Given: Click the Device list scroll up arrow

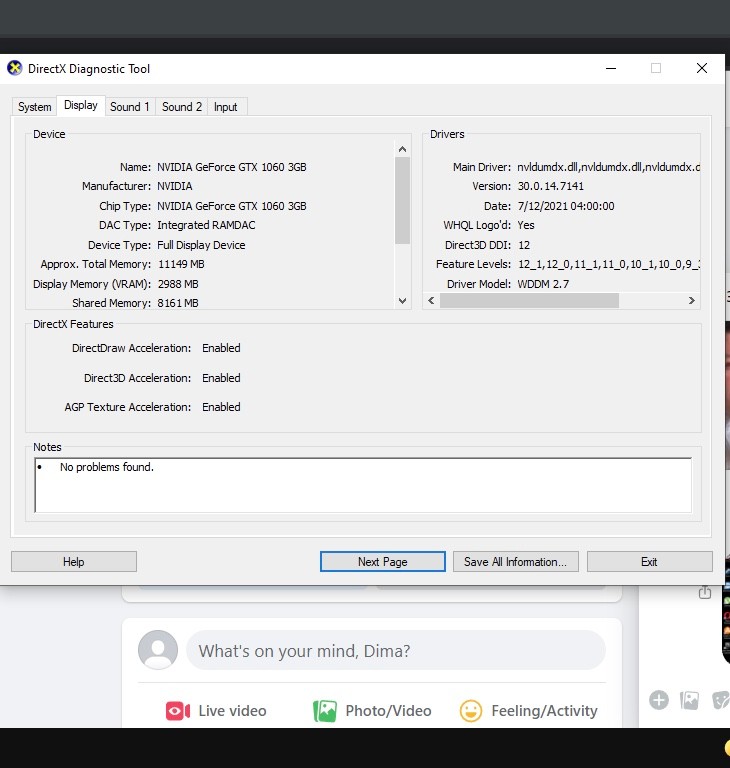Looking at the screenshot, I should point(402,149).
